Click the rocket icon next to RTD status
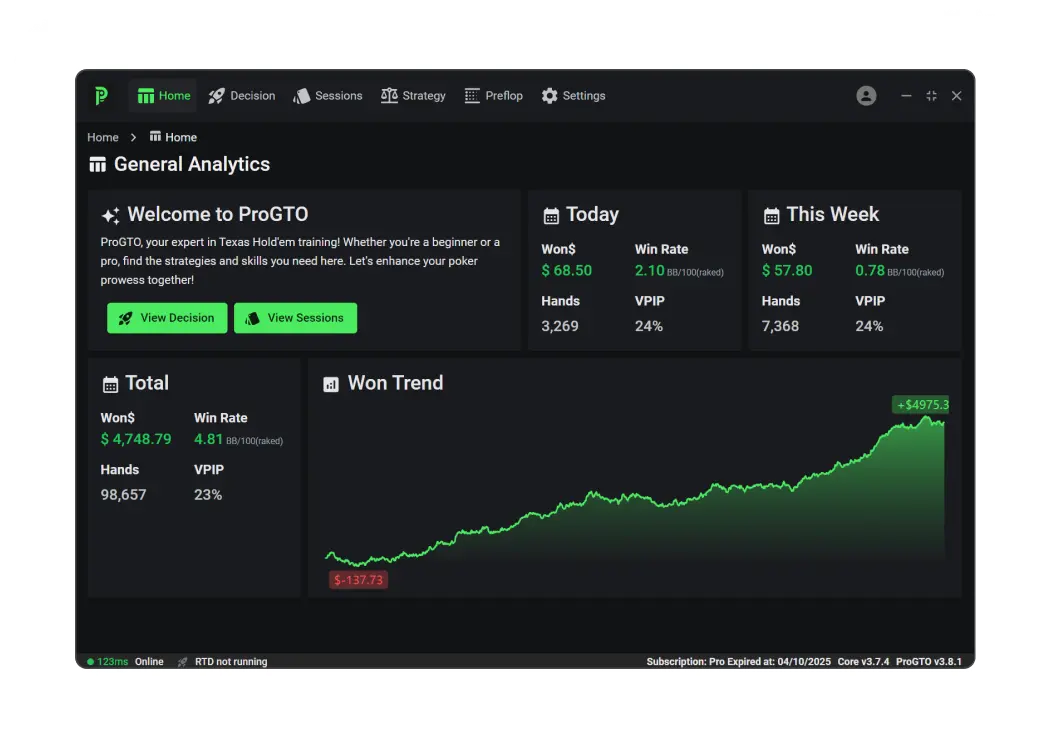1051x750 pixels. [x=182, y=662]
